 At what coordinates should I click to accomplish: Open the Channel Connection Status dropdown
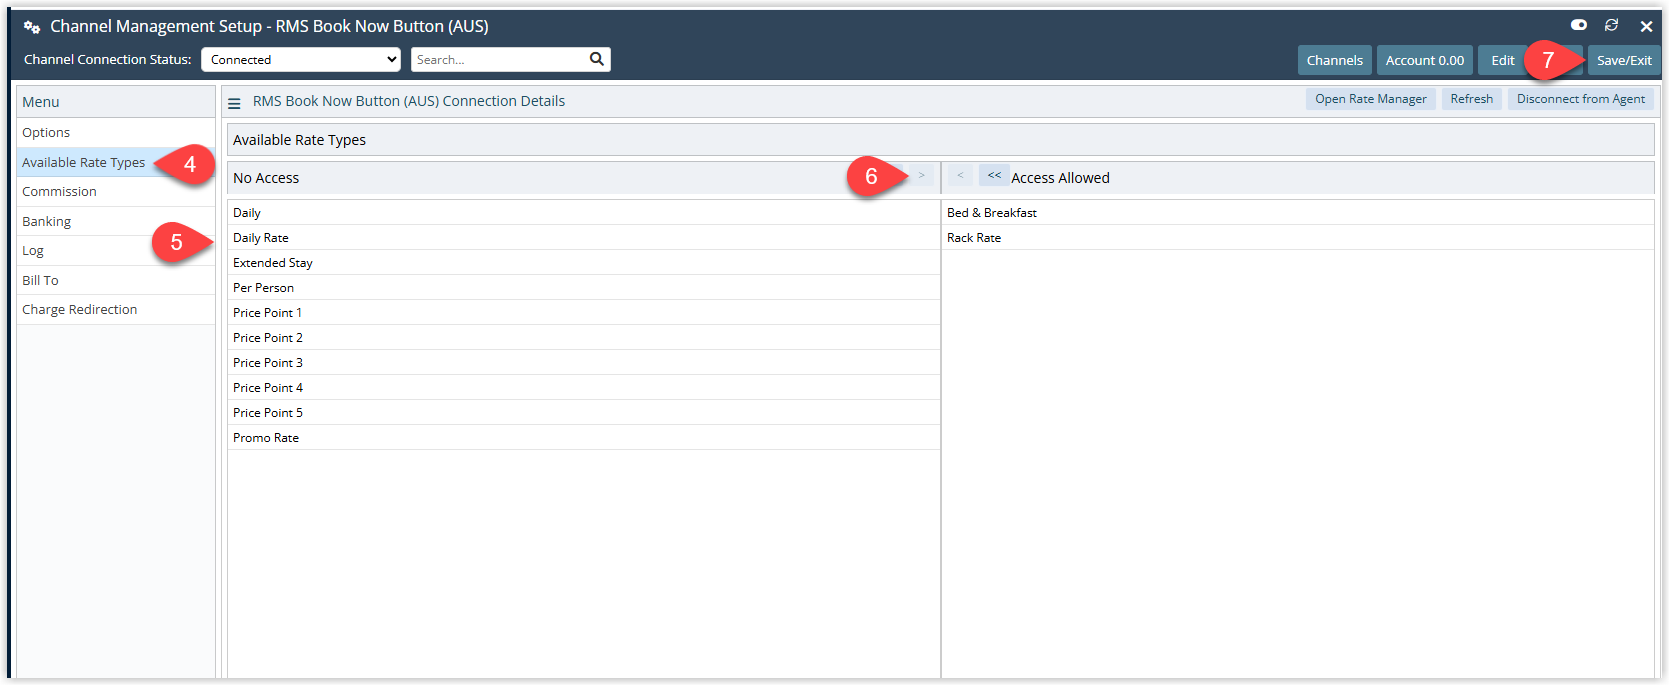(x=301, y=60)
